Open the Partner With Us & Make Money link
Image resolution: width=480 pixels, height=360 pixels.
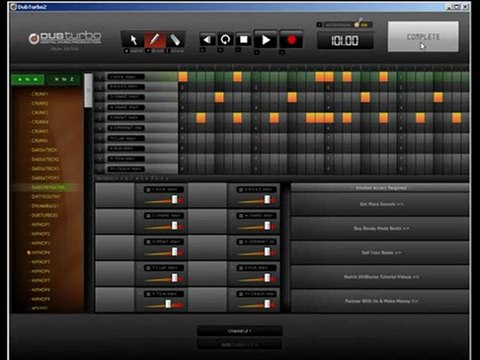[381, 301]
